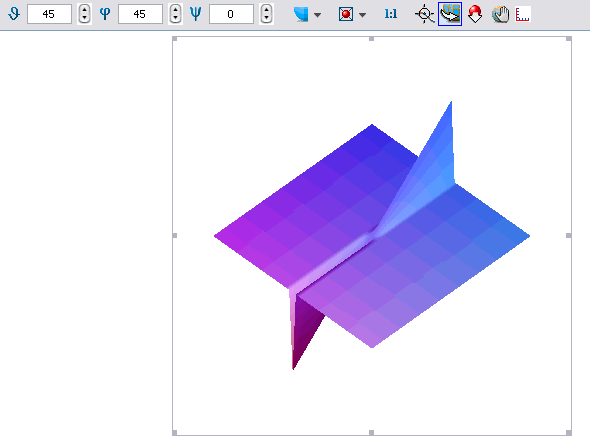590x440 pixels.
Task: Click the phi angle field showing 45
Action: click(140, 14)
